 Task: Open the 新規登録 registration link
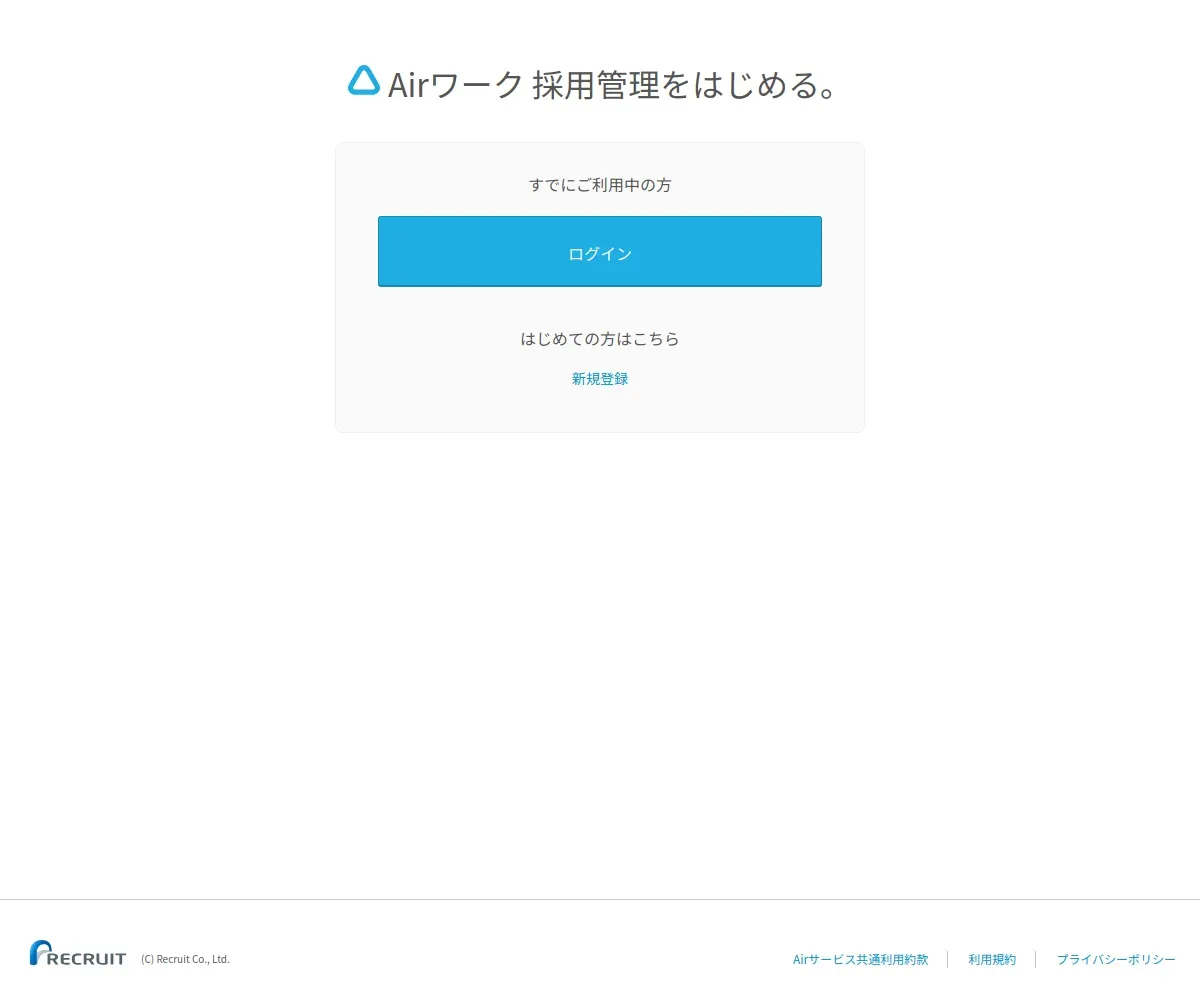click(600, 379)
